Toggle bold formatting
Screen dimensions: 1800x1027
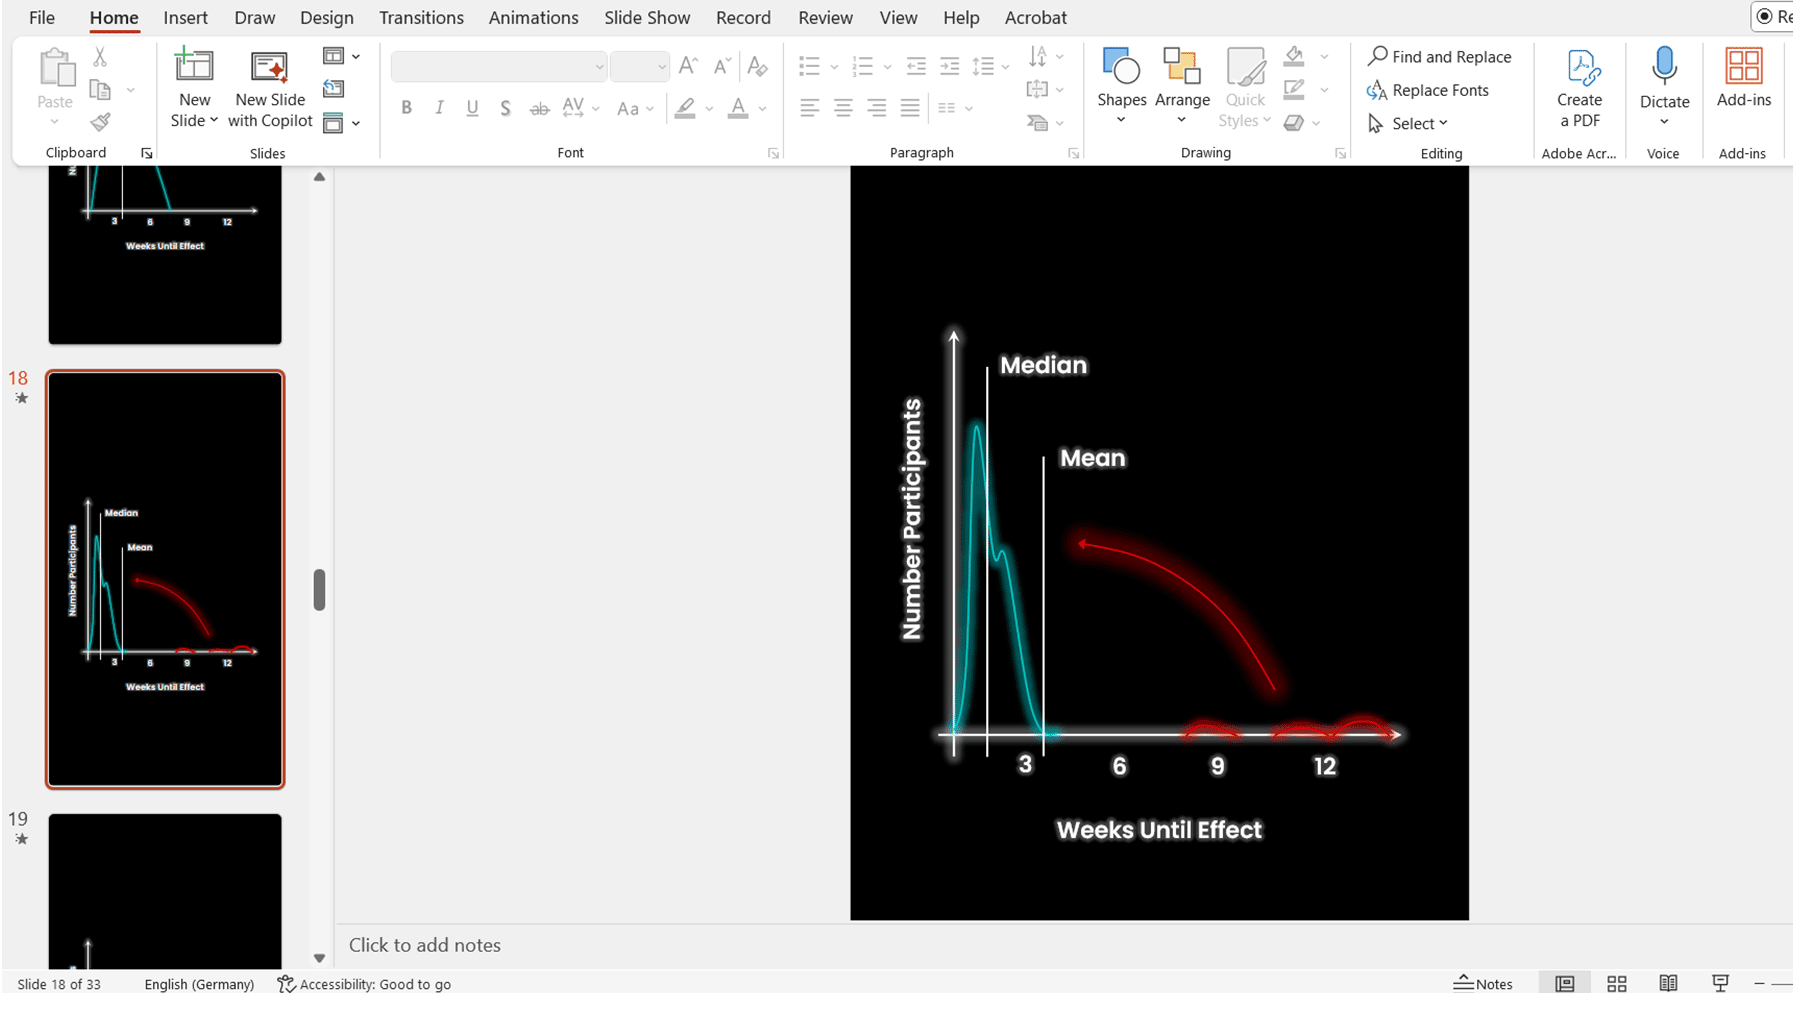coord(406,108)
